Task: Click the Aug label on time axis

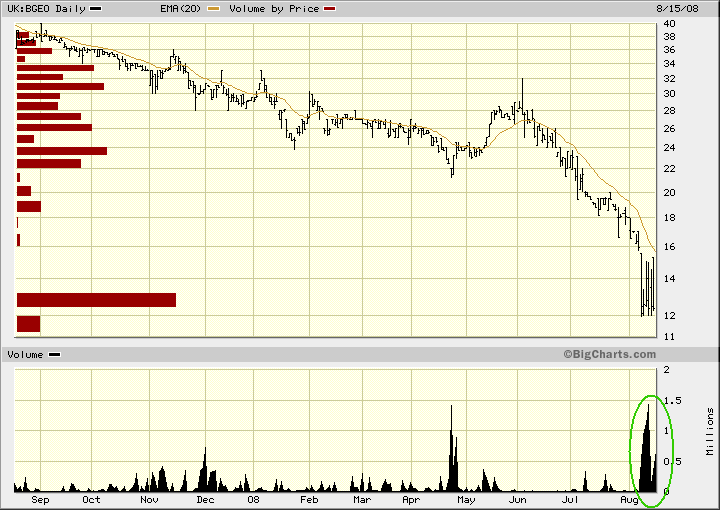Action: pyautogui.click(x=627, y=498)
